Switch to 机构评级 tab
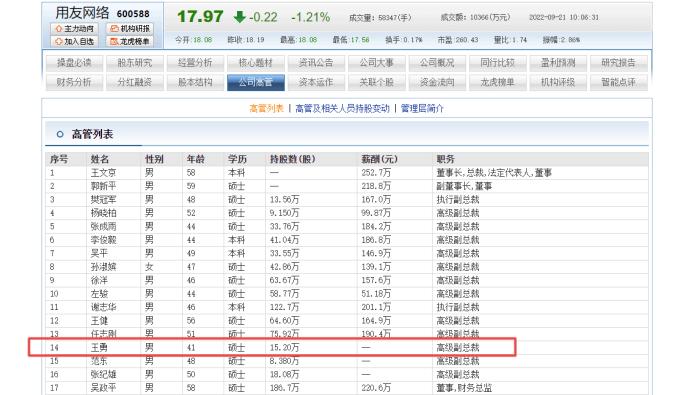This screenshot has width=692, height=395. [x=558, y=83]
